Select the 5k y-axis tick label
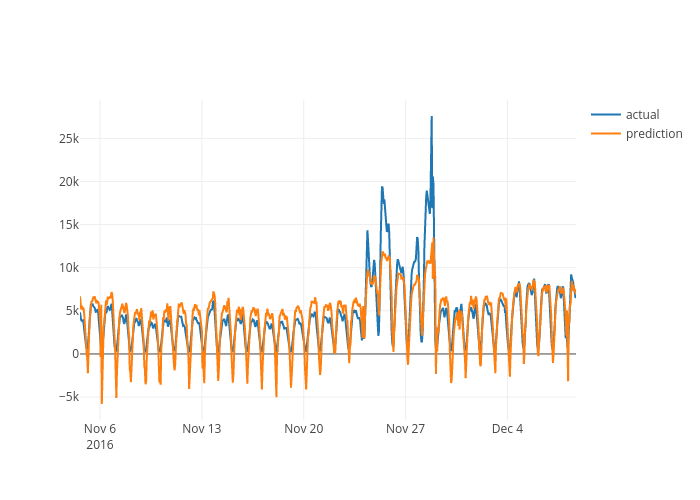Screen dimensions: 700x500 [69, 311]
